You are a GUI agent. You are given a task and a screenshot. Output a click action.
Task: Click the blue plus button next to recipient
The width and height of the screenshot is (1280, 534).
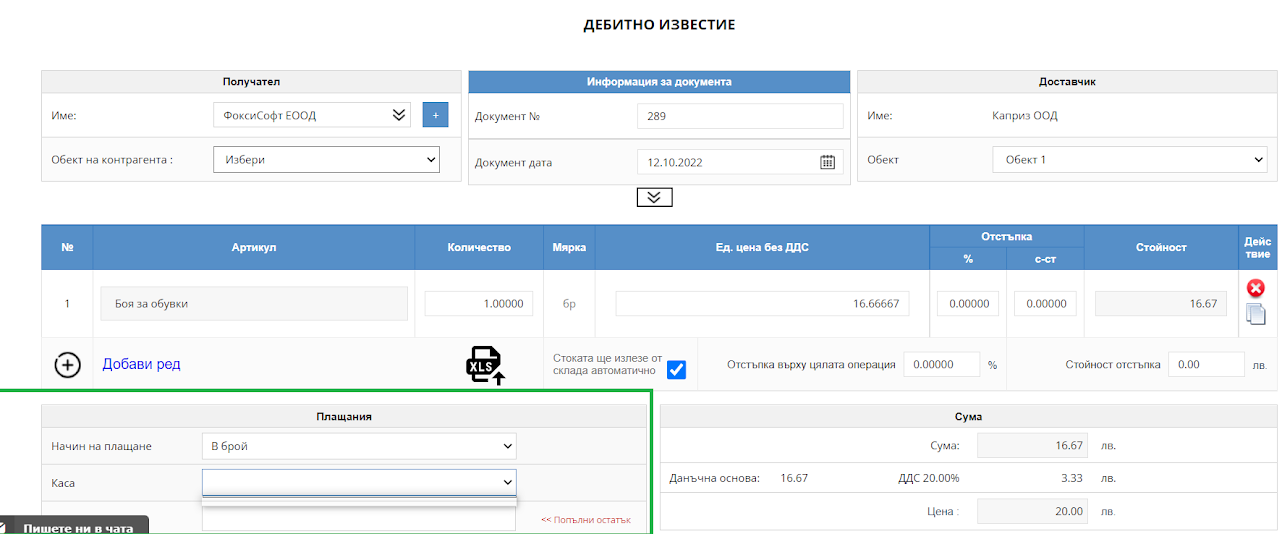[435, 115]
